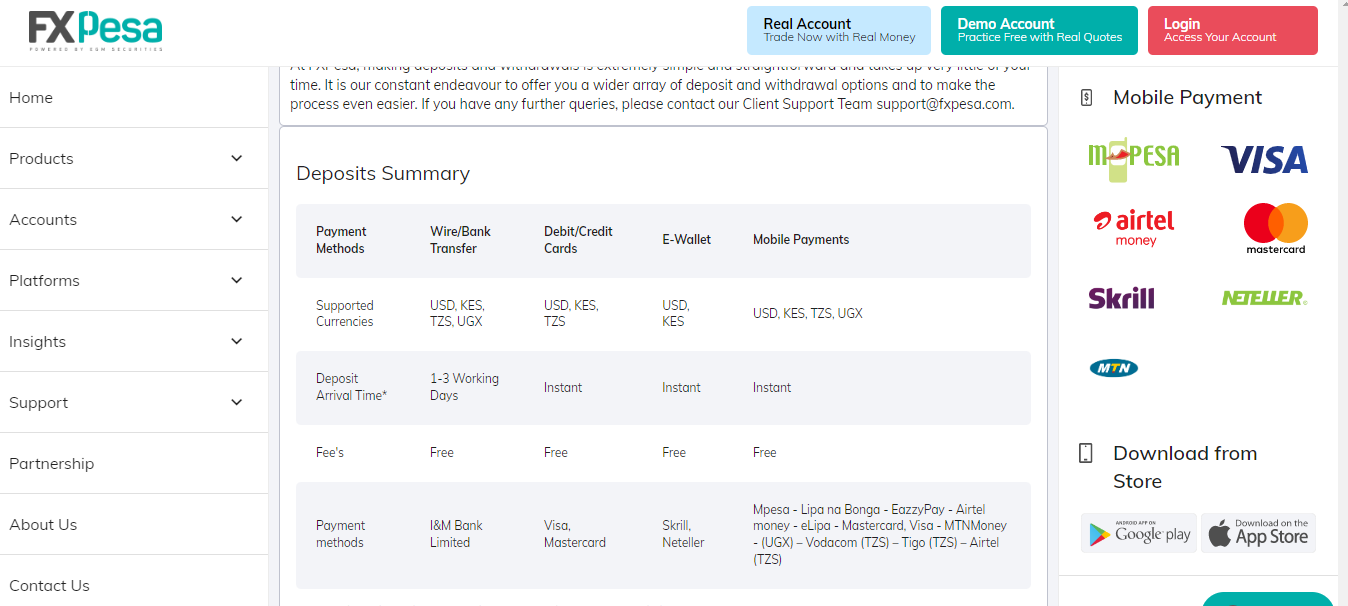This screenshot has width=1348, height=606.
Task: Expand the Platforms menu chevron
Action: 237,280
